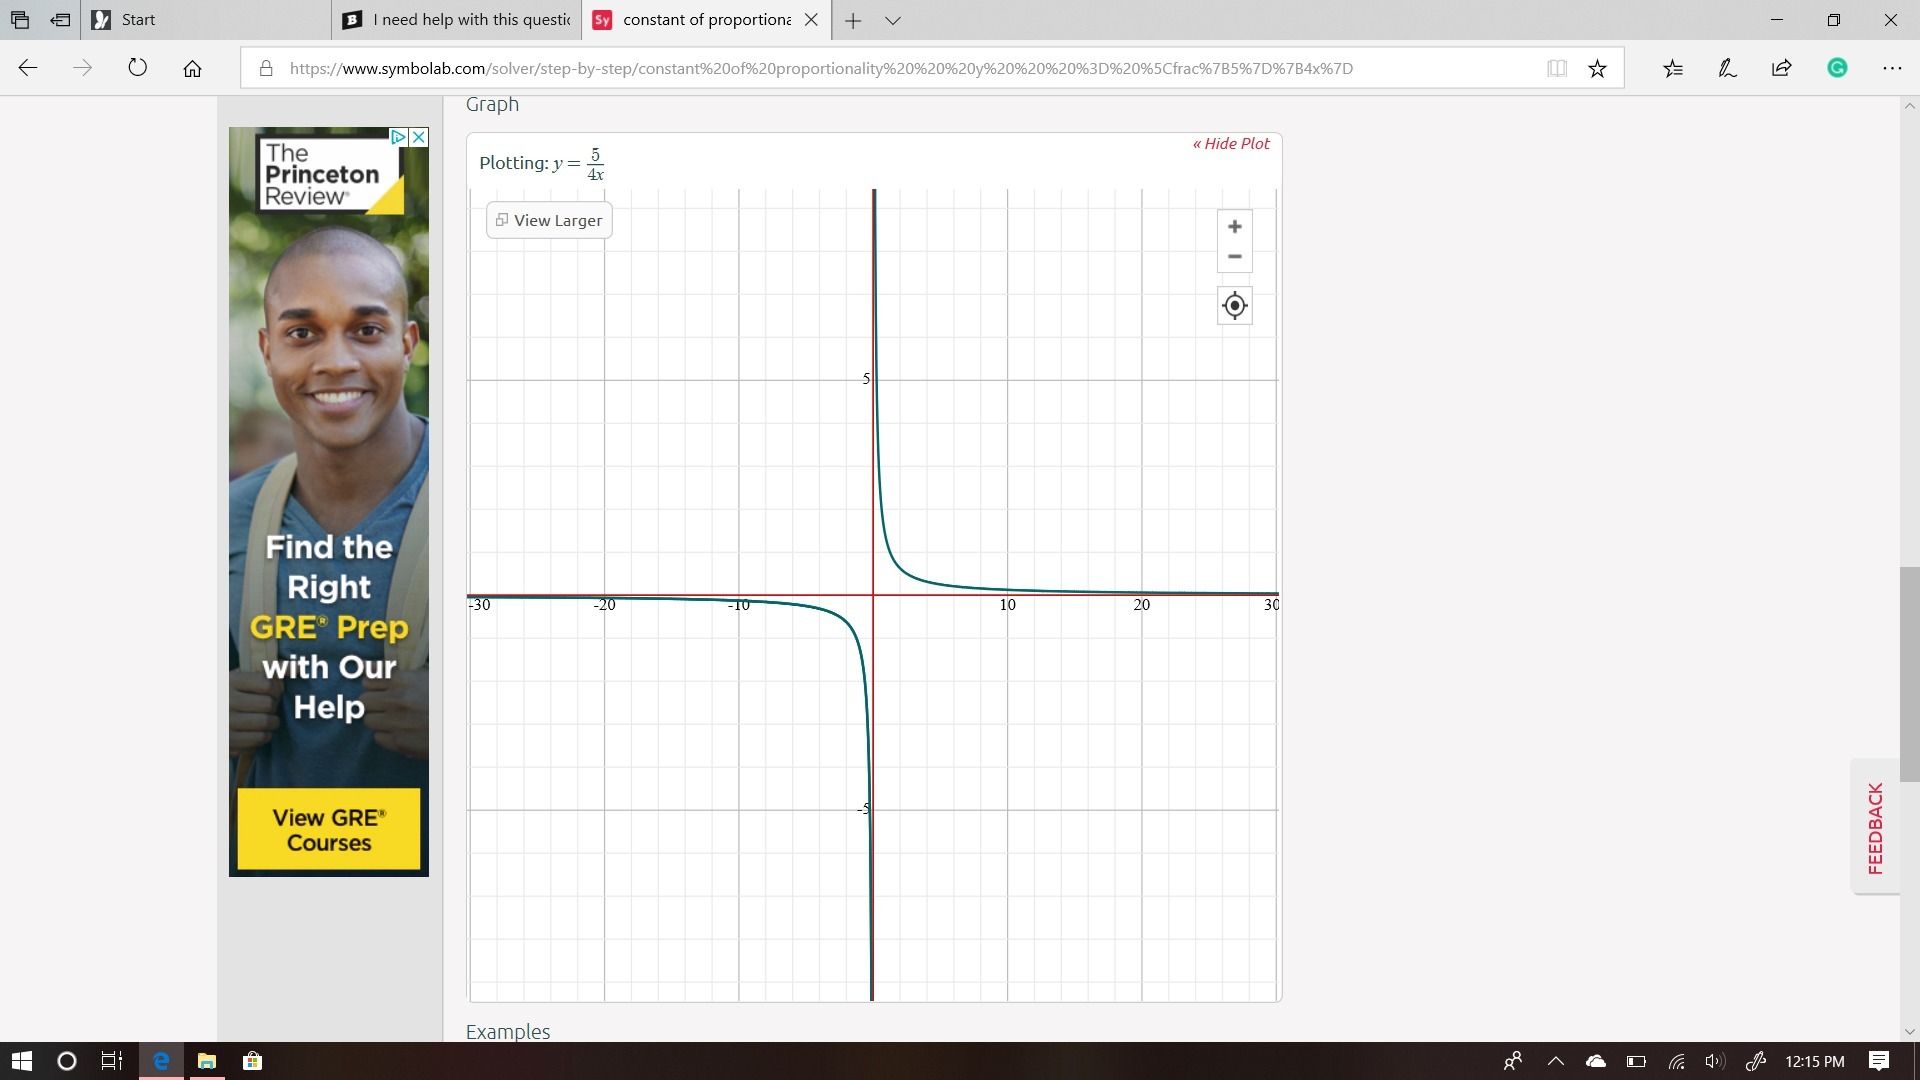
Task: Hide the plot via Hide Plot link
Action: click(x=1230, y=143)
